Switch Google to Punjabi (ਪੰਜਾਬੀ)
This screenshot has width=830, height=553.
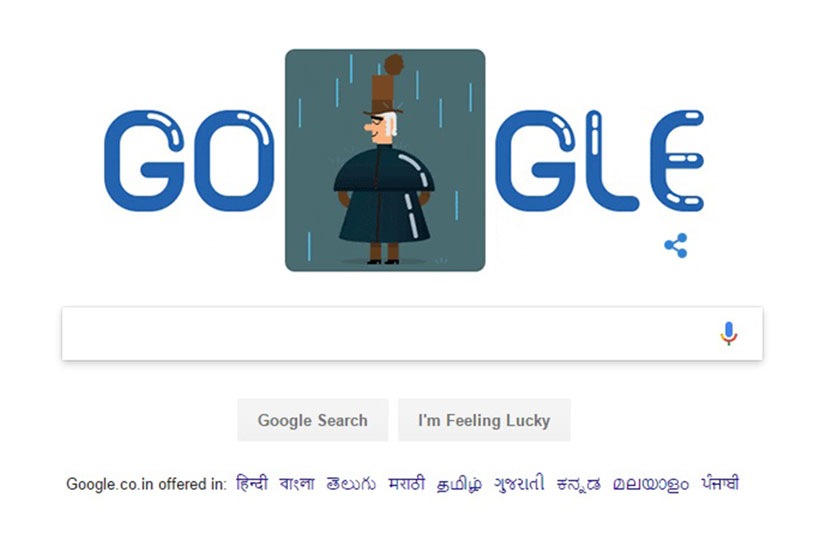(720, 483)
